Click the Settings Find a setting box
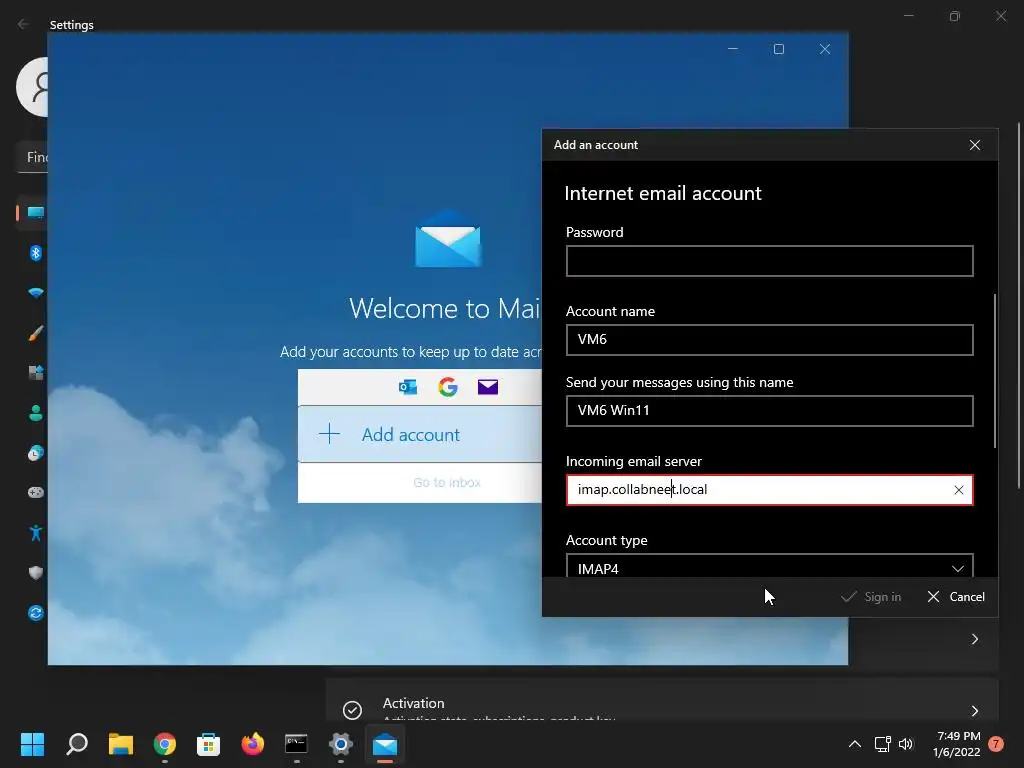1024x768 pixels. coord(33,157)
